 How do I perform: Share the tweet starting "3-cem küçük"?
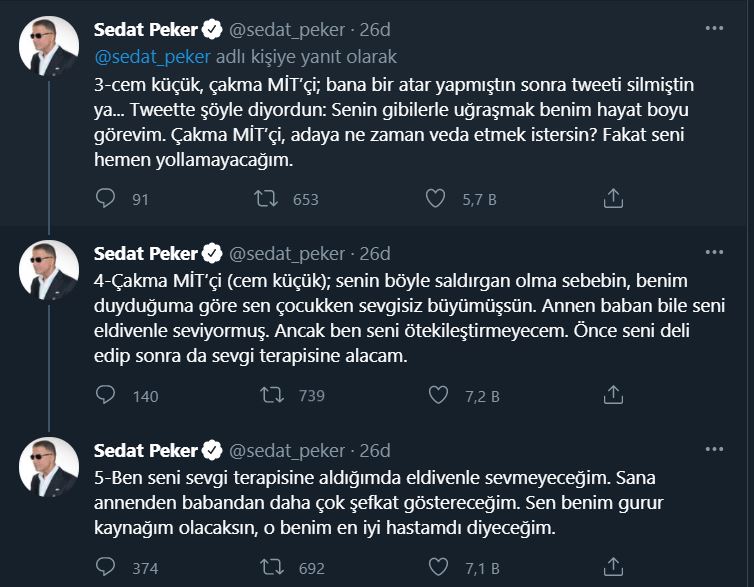tap(613, 199)
